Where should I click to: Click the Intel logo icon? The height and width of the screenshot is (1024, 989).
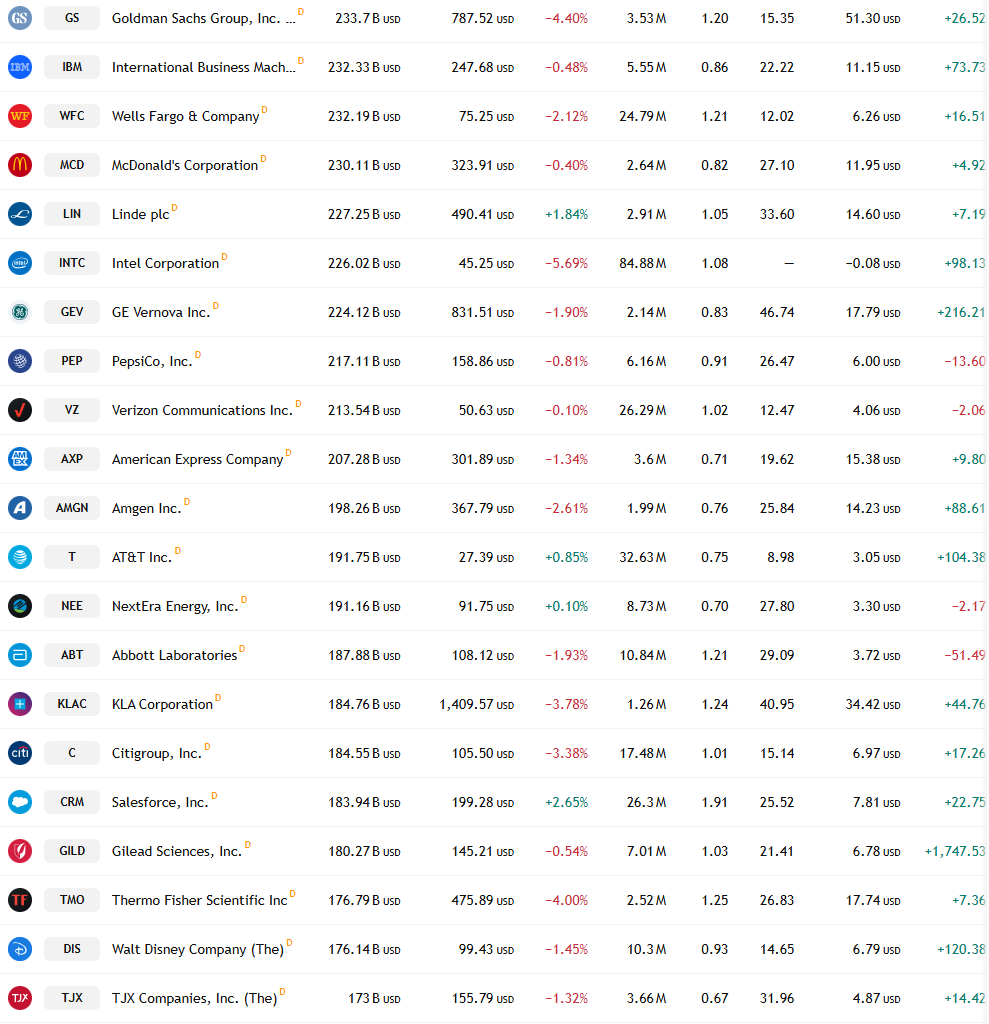(x=20, y=263)
